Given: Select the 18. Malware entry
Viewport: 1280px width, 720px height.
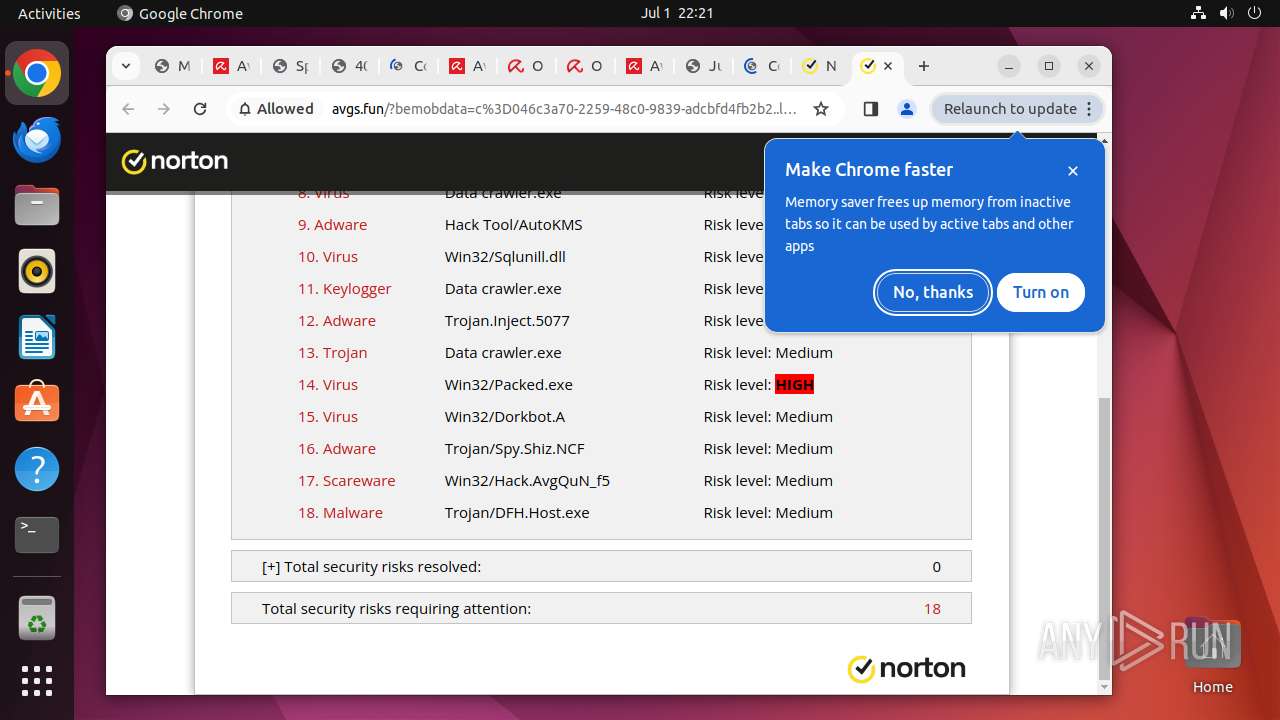Looking at the screenshot, I should tap(340, 512).
